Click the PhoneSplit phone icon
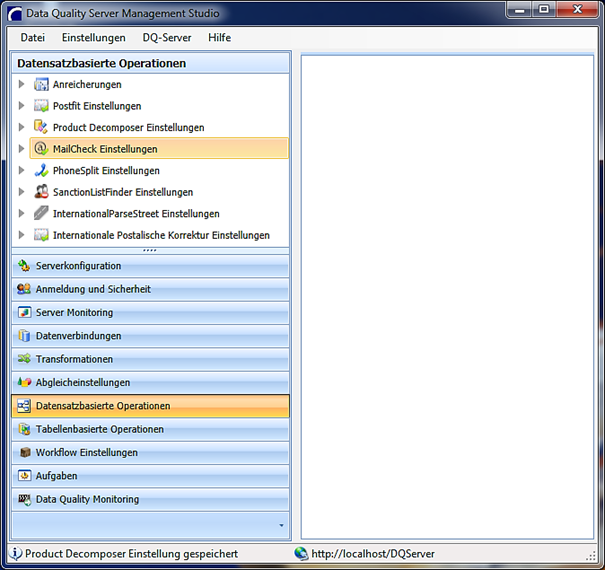 click(x=41, y=170)
